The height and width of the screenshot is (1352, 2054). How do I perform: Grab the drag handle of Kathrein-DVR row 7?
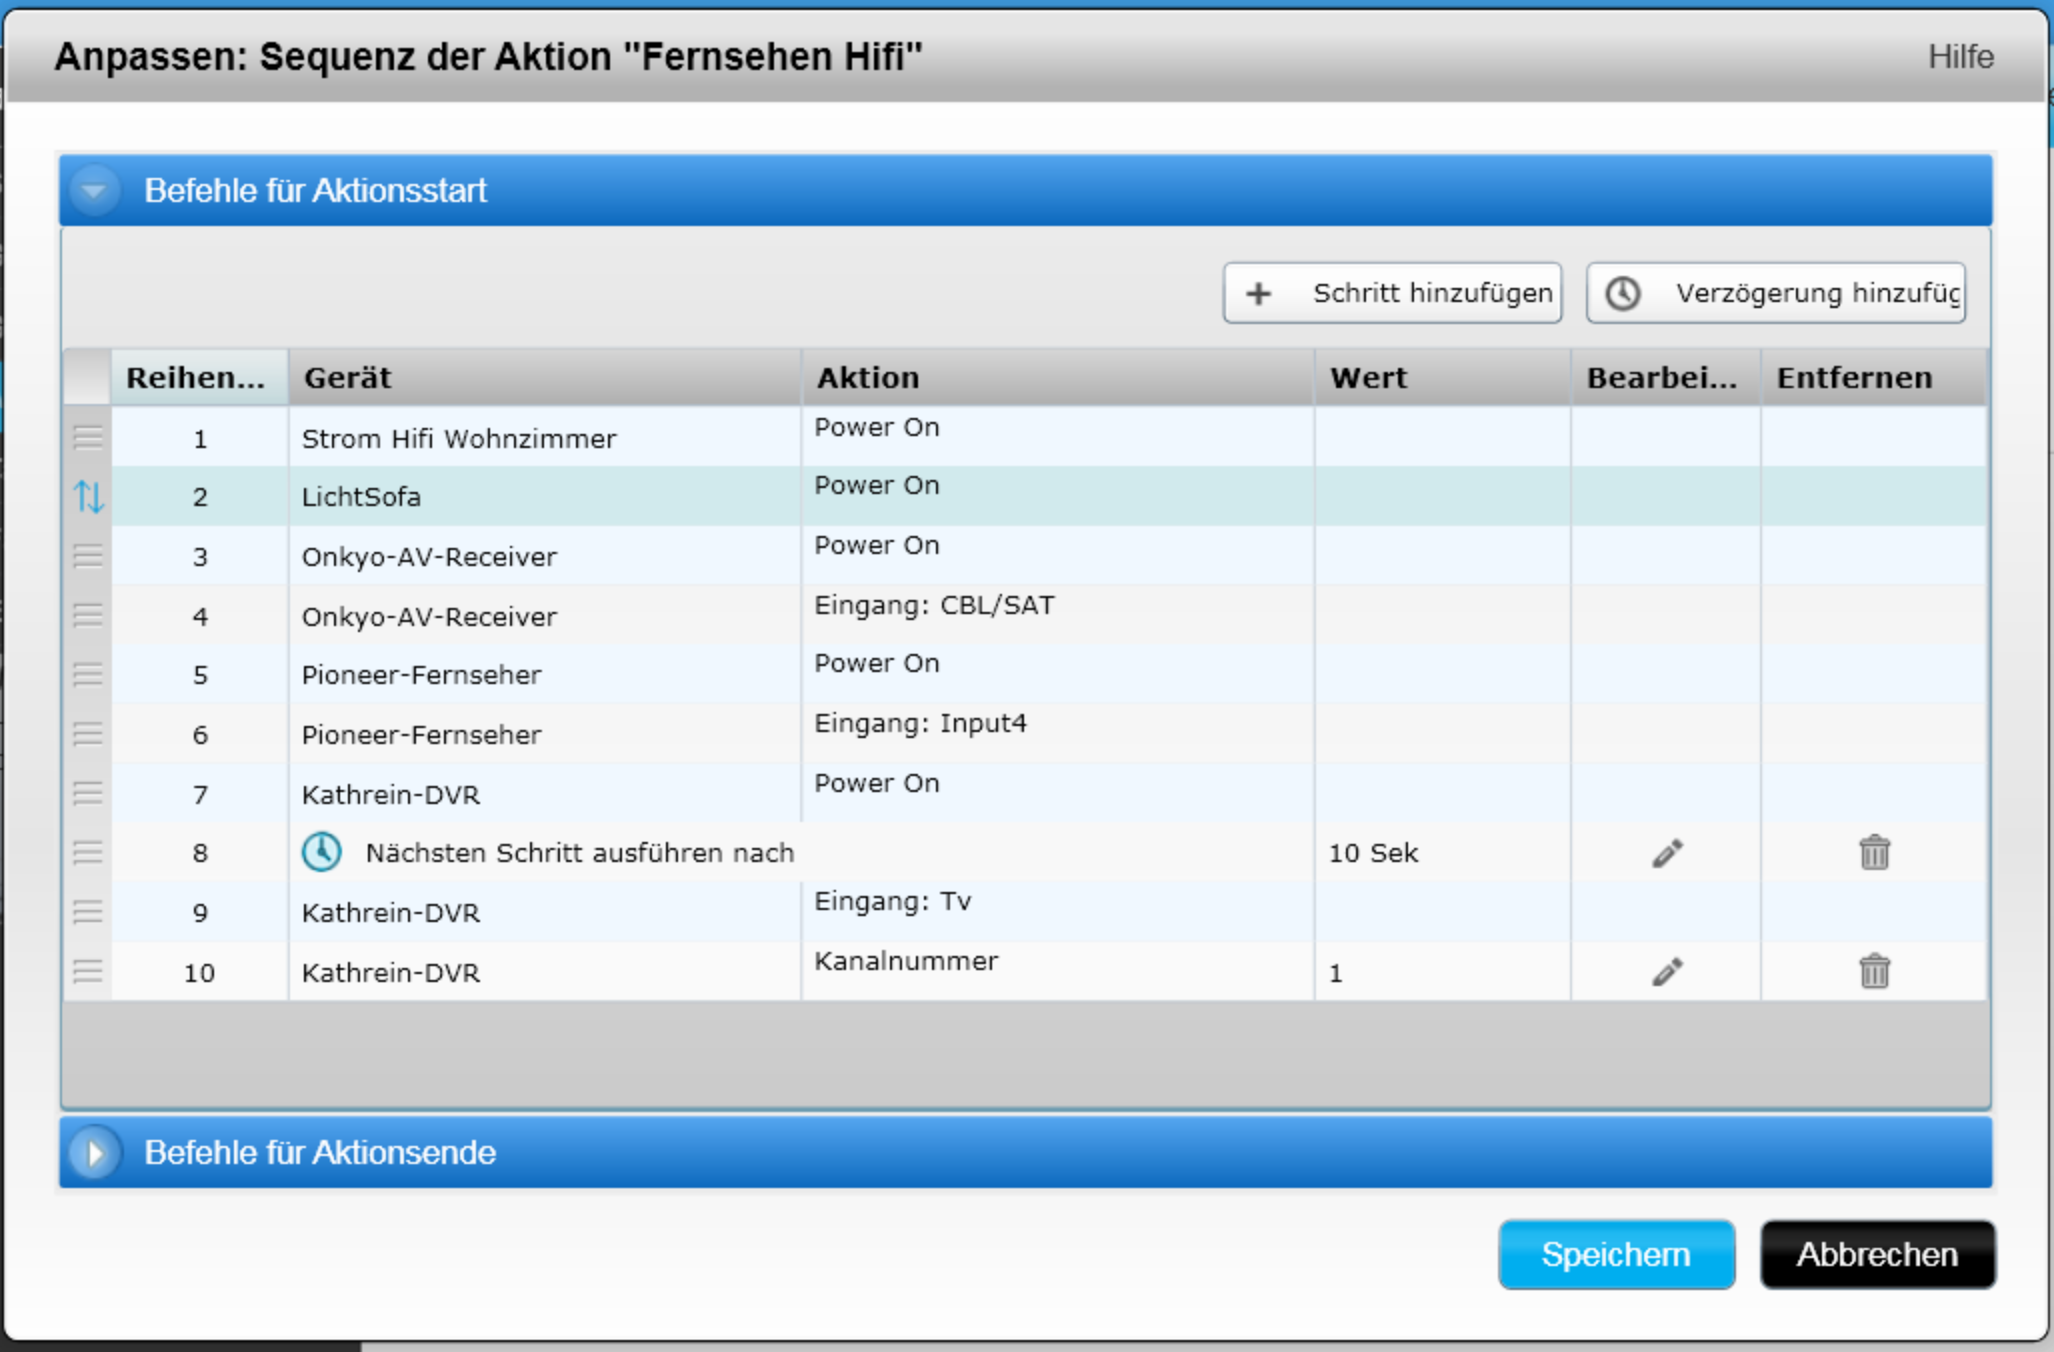tap(88, 793)
